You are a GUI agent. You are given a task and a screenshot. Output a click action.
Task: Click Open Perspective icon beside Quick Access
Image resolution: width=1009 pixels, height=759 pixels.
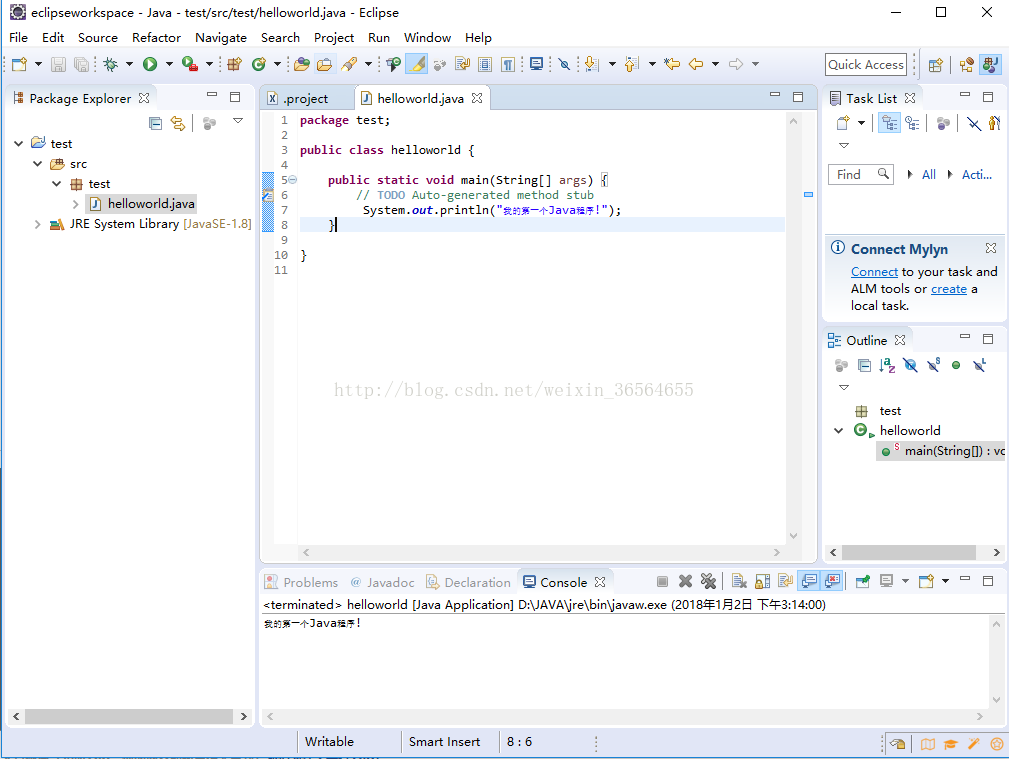[936, 64]
